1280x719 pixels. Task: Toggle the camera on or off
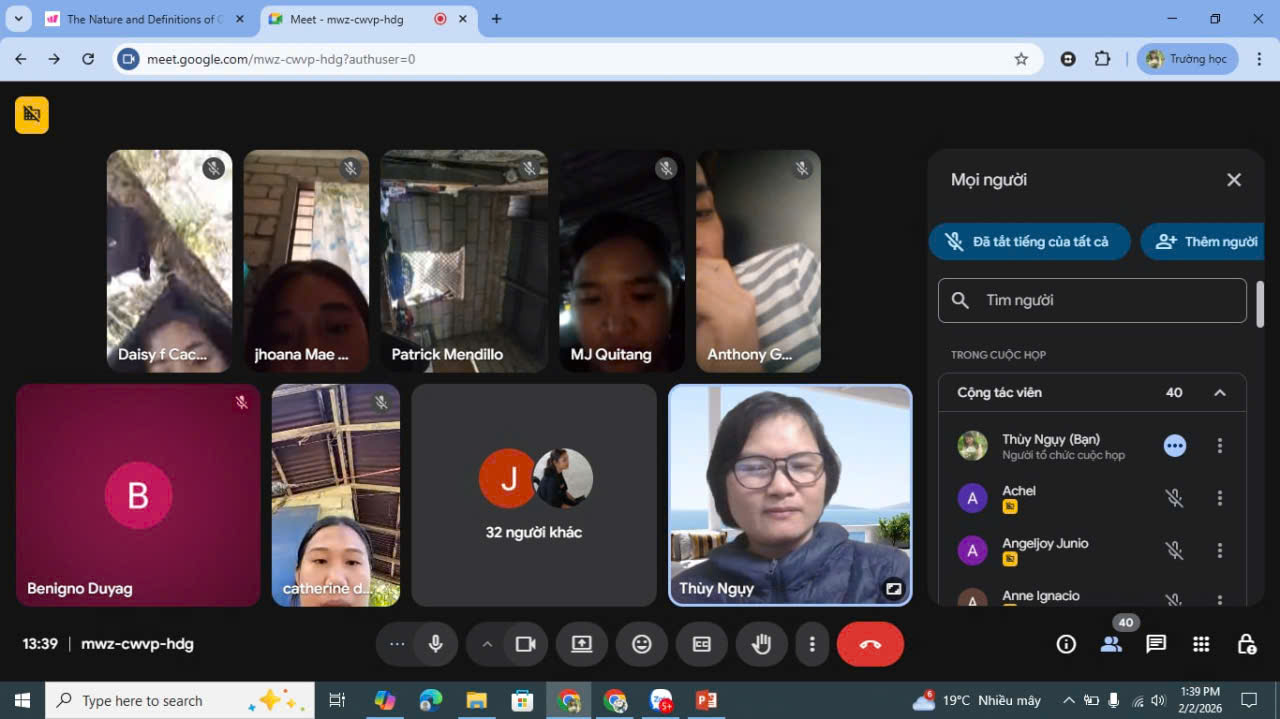525,644
